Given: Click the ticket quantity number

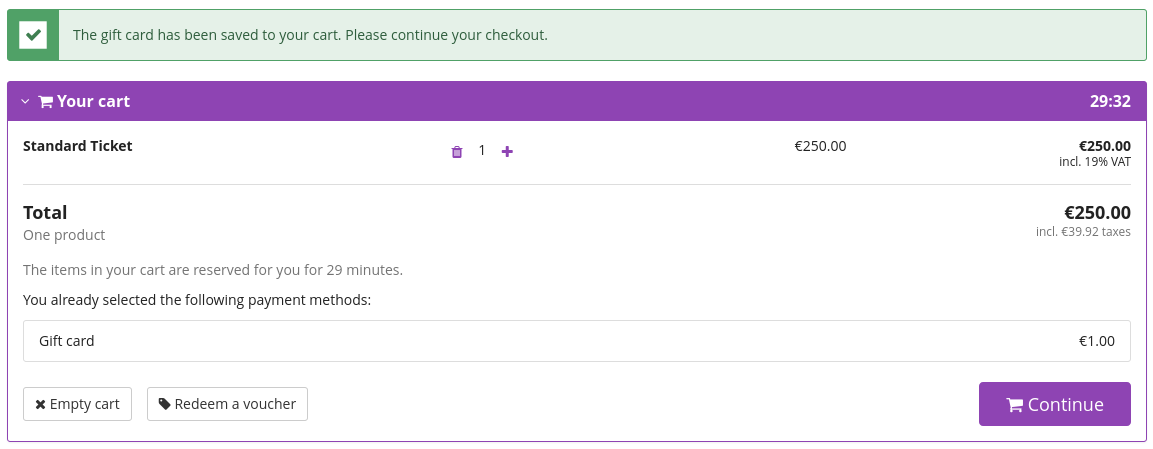Looking at the screenshot, I should pyautogui.click(x=482, y=151).
